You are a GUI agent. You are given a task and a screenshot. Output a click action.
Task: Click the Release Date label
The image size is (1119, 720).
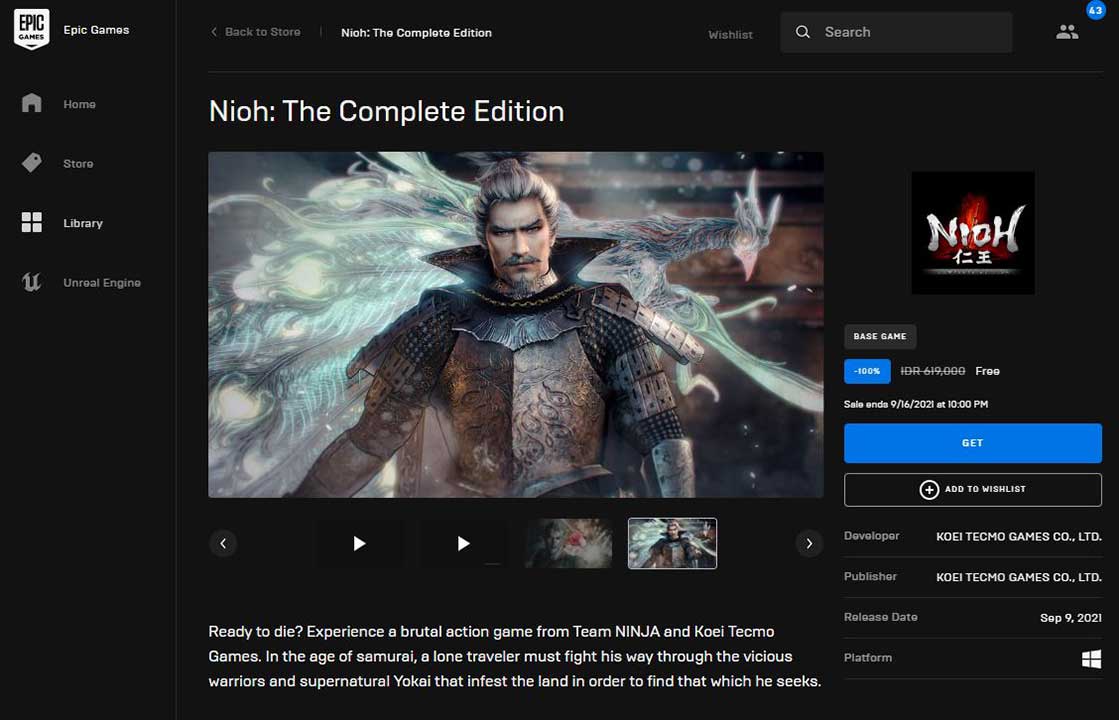click(x=881, y=617)
